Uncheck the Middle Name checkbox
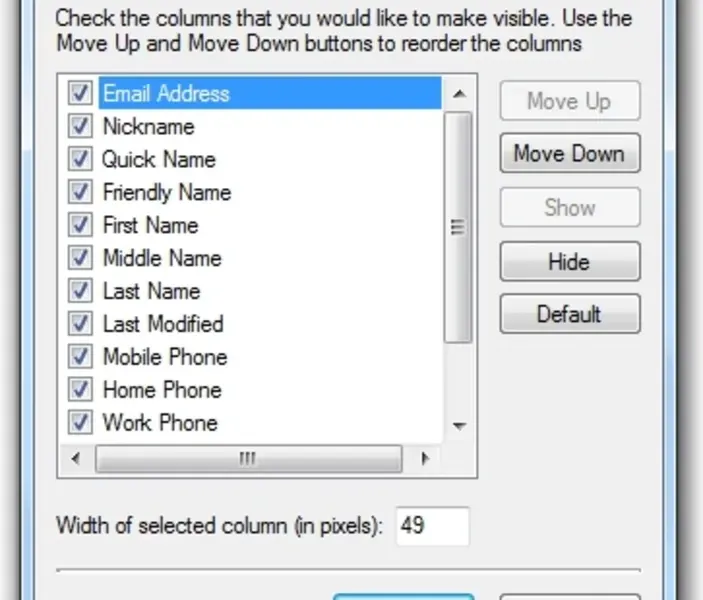Screen dimensions: 703x600 tap(80, 259)
